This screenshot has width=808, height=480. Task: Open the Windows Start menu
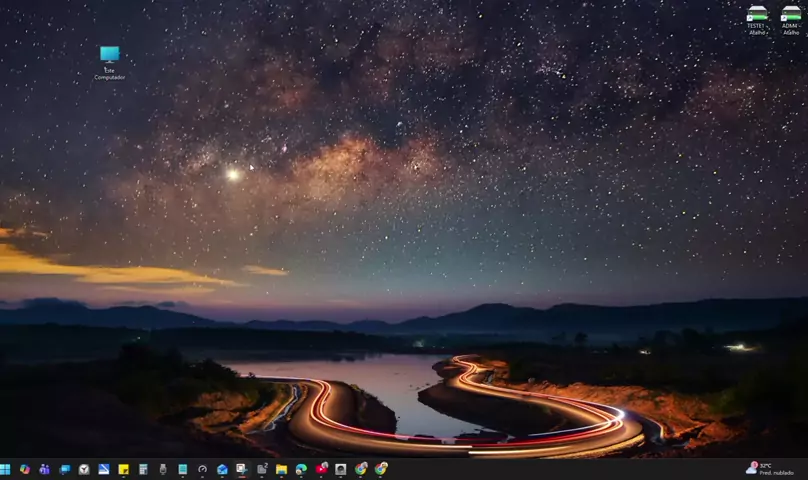coord(5,469)
